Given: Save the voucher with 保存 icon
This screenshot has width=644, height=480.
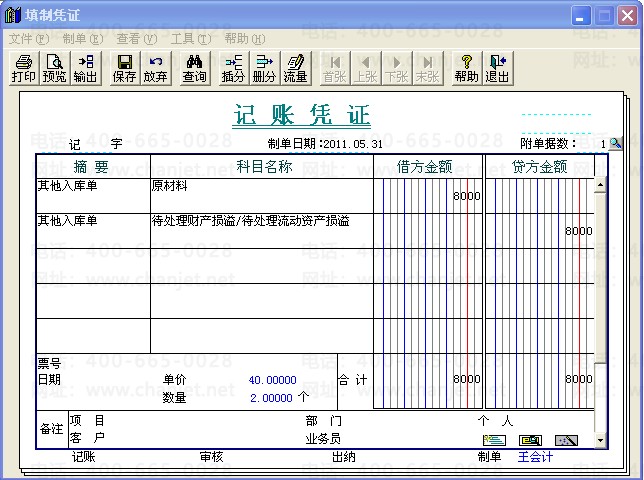Looking at the screenshot, I should coord(125,68).
